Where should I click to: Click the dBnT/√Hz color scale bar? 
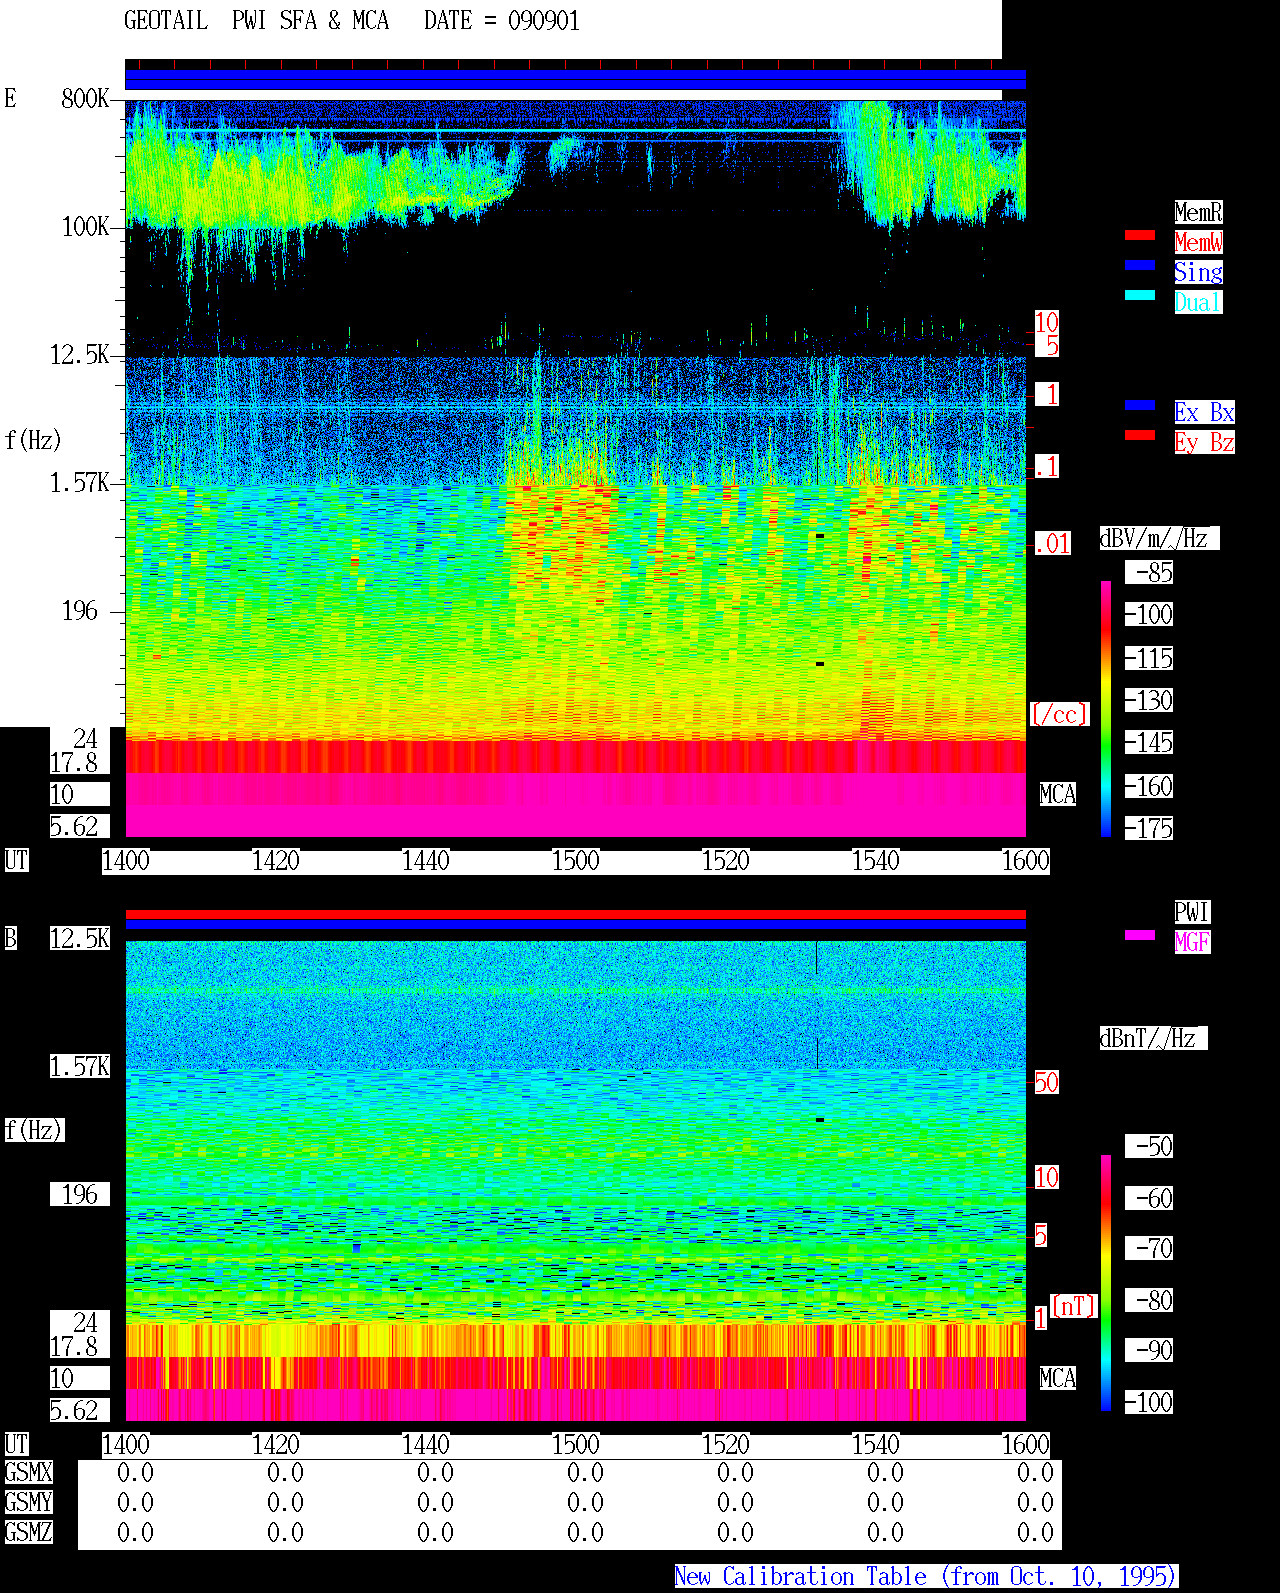1106,1283
